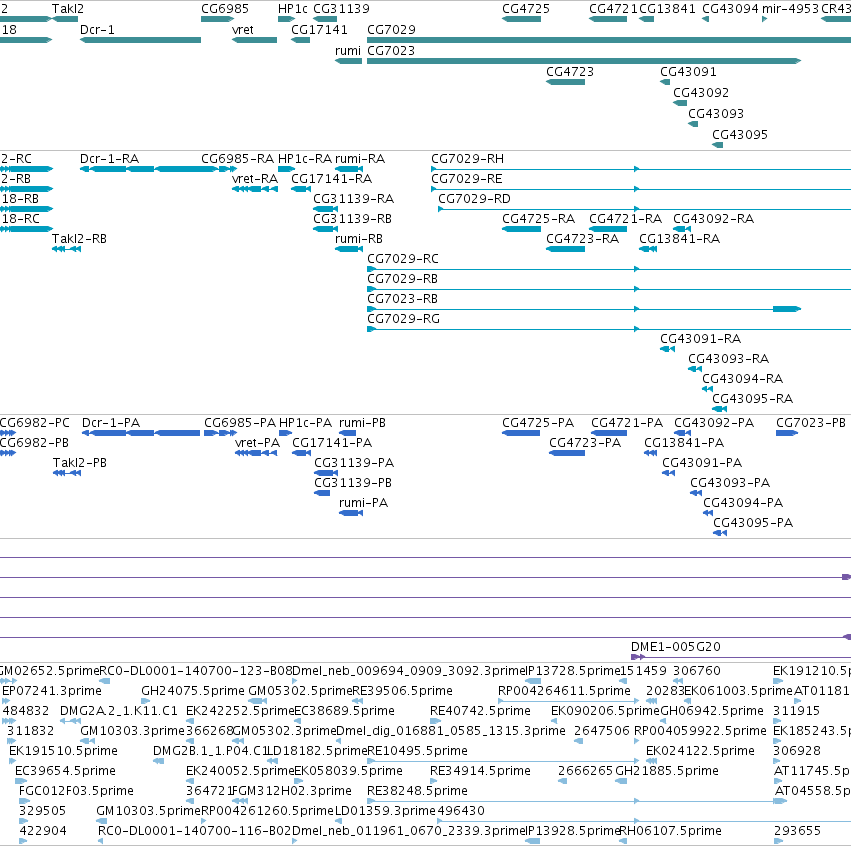Select the CG4723 gene label
This screenshot has height=846, width=851.
pos(570,72)
